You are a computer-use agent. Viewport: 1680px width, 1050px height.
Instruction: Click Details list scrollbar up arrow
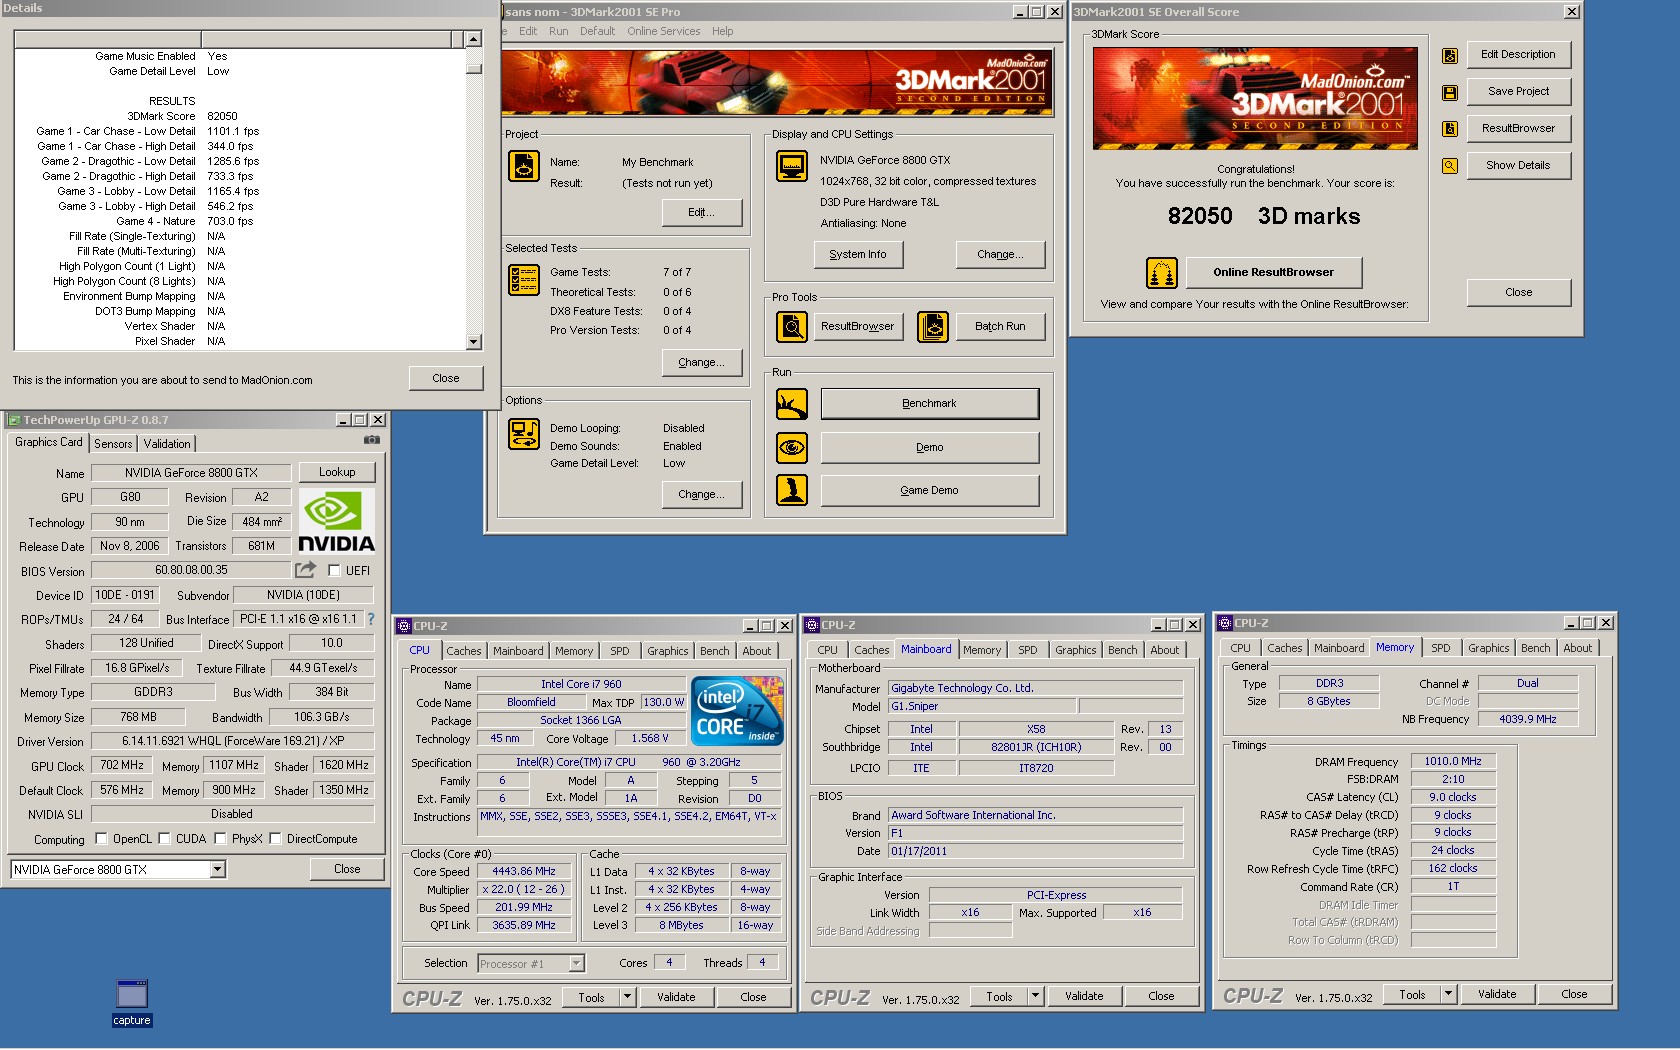tap(474, 39)
